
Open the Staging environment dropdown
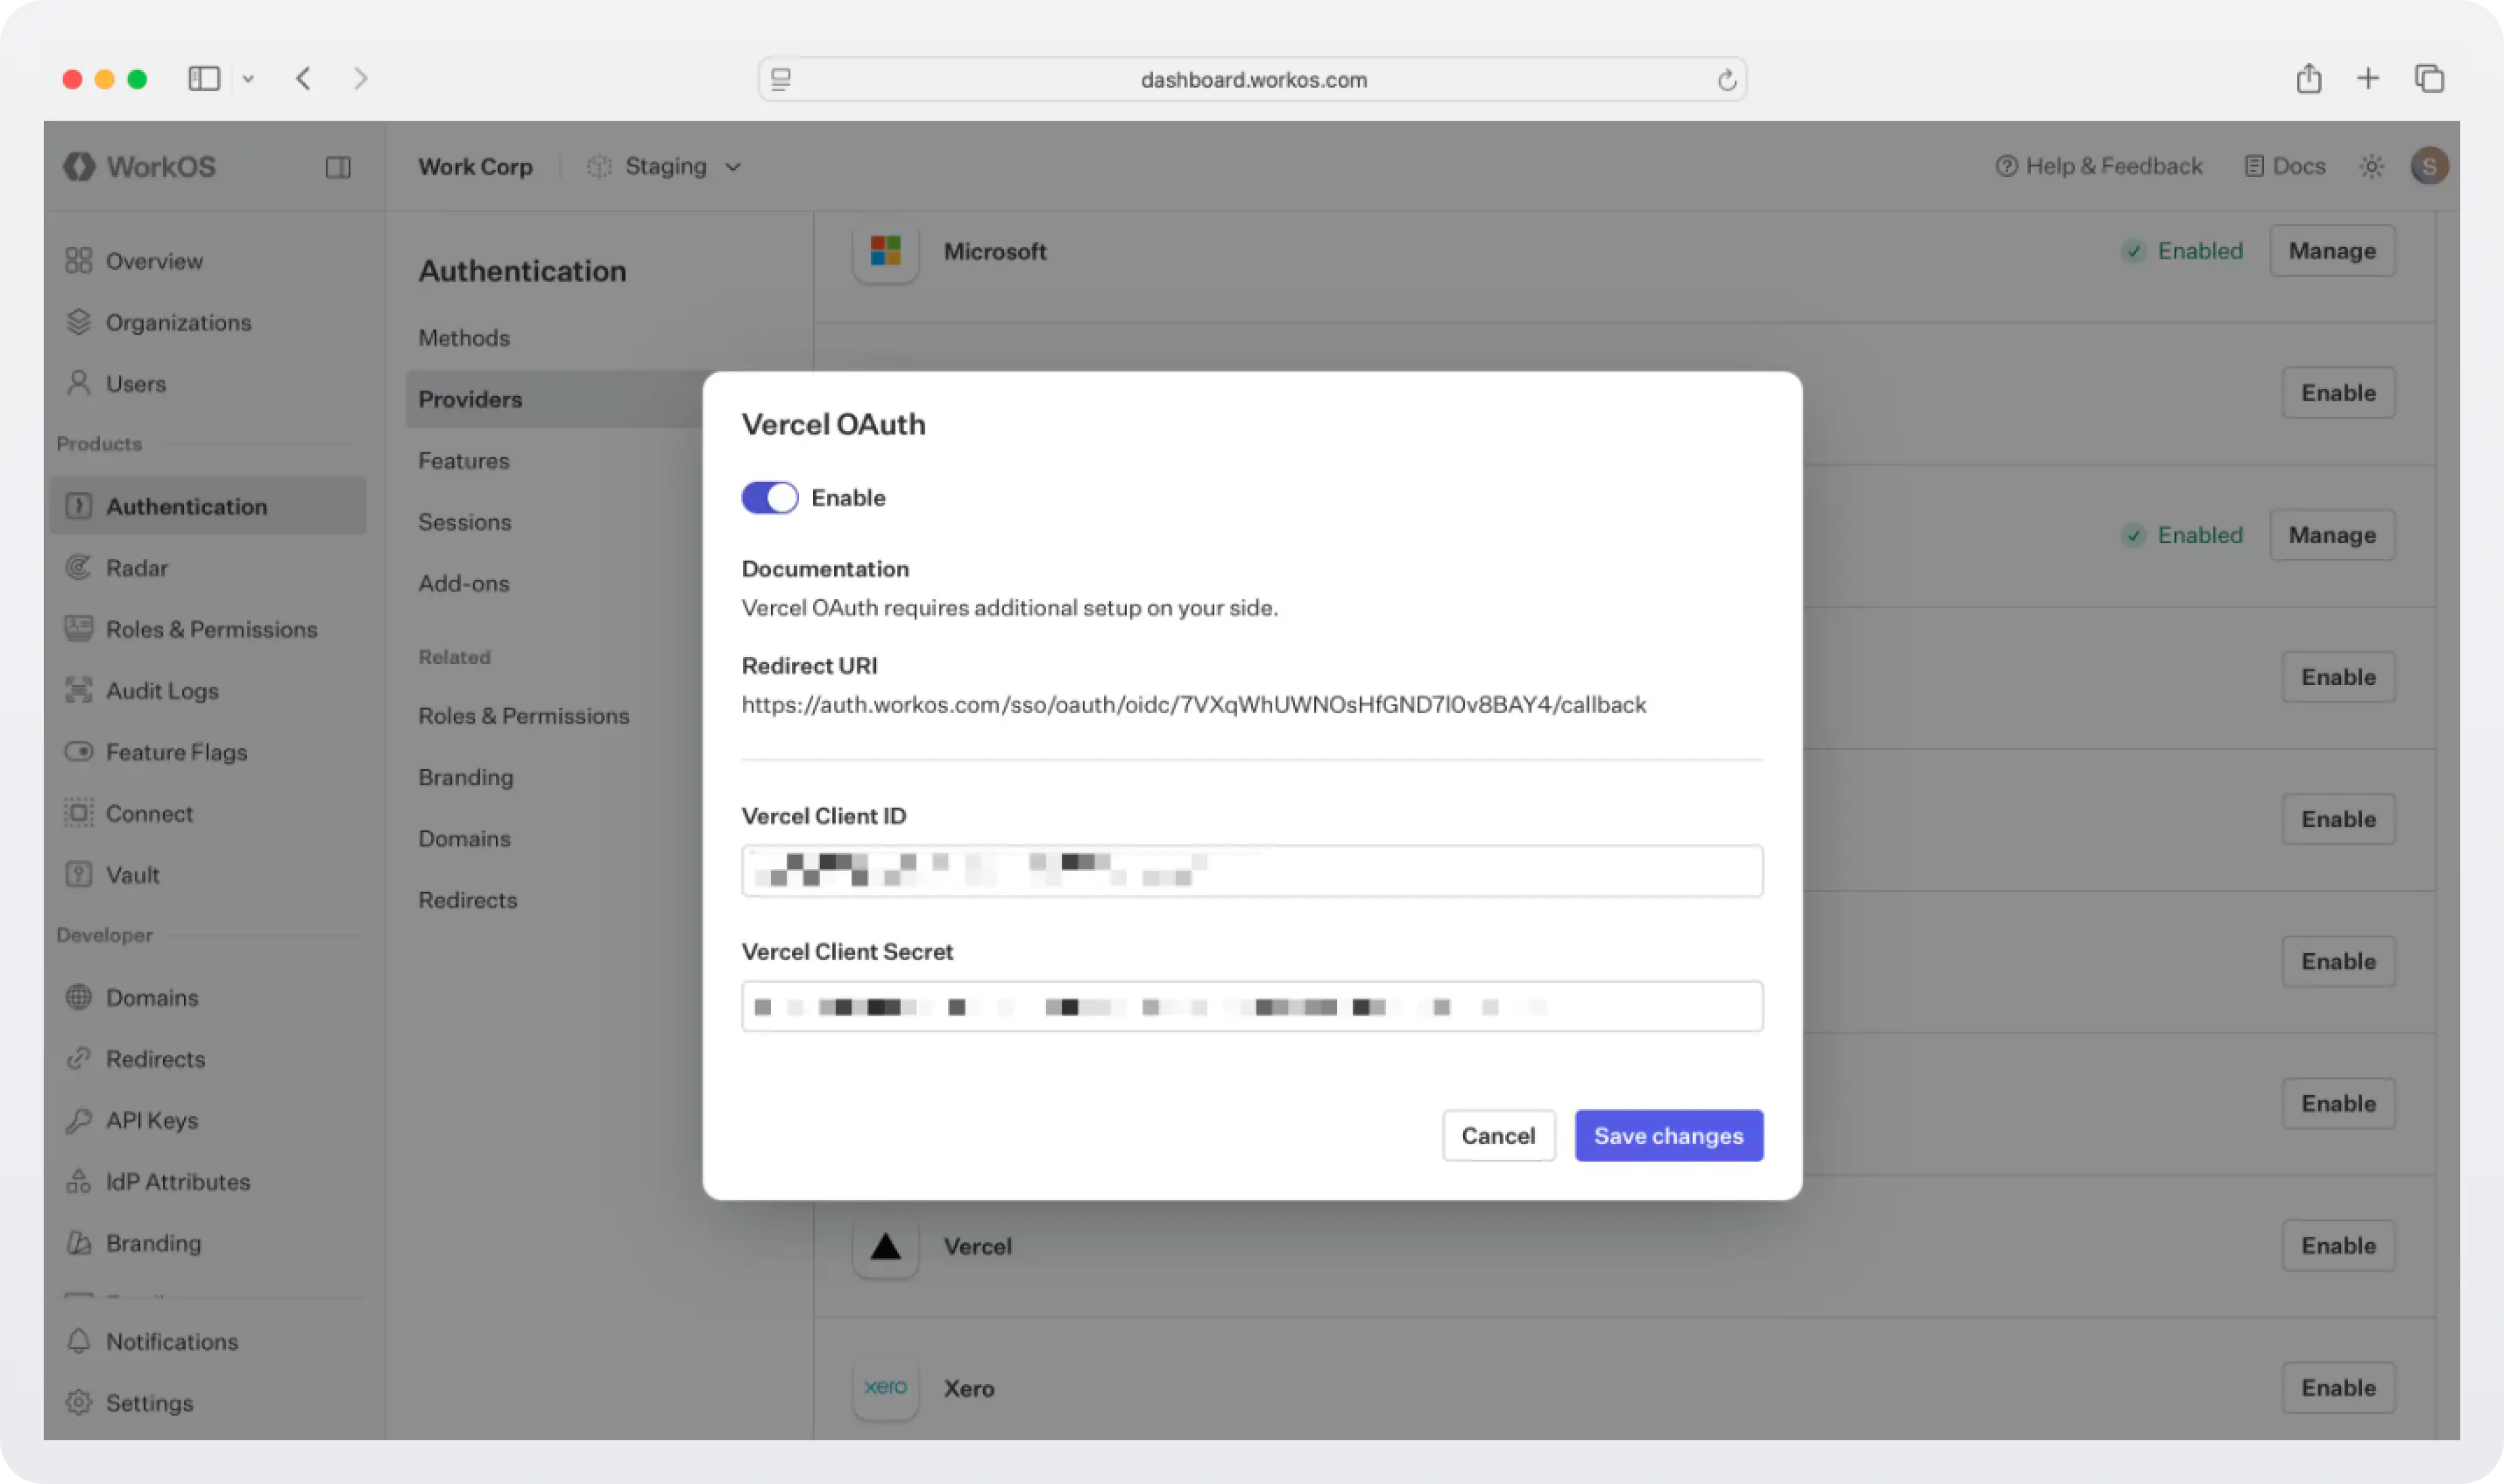(x=663, y=166)
